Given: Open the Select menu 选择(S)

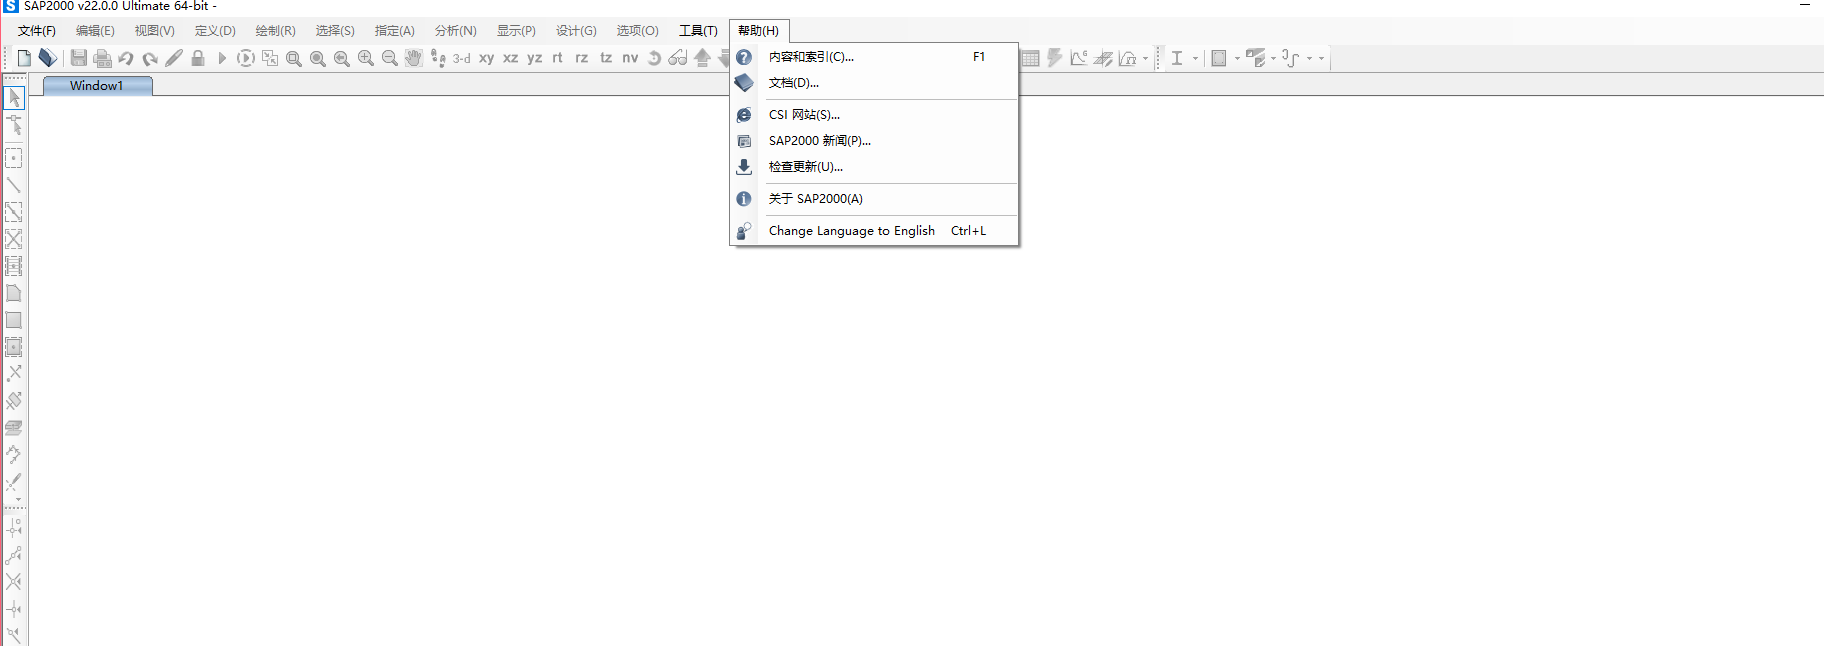Looking at the screenshot, I should click(335, 31).
